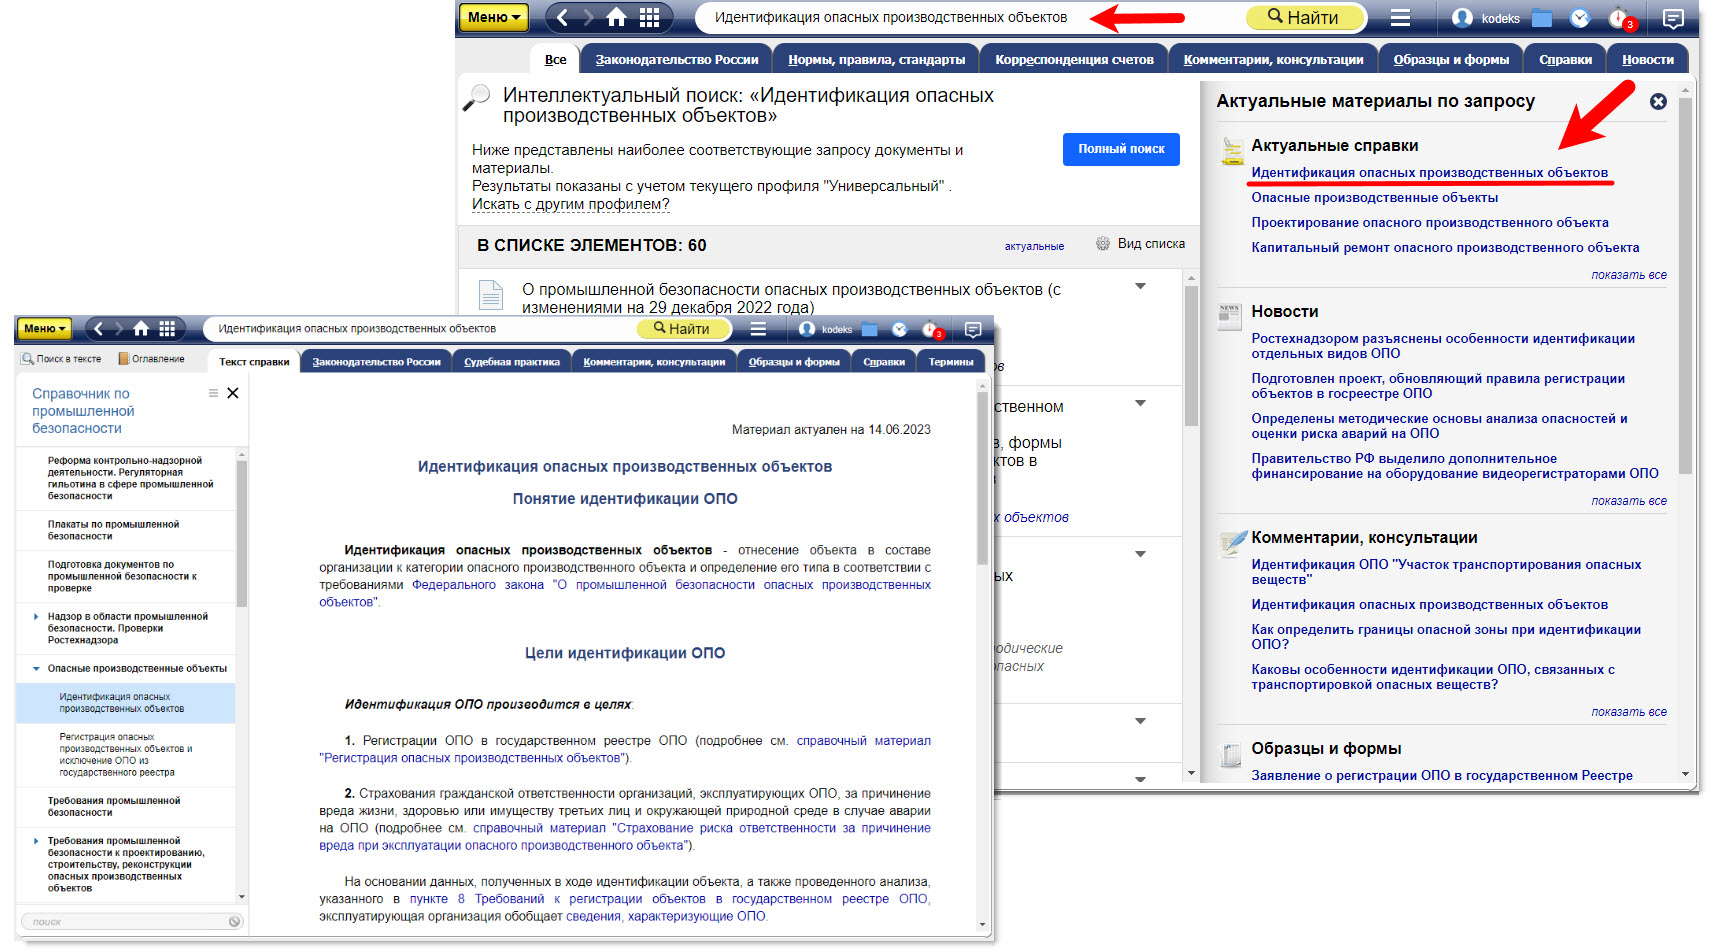
Task: Select the Реформа контрольно-надзорной деятельности tree item
Action: tap(125, 478)
